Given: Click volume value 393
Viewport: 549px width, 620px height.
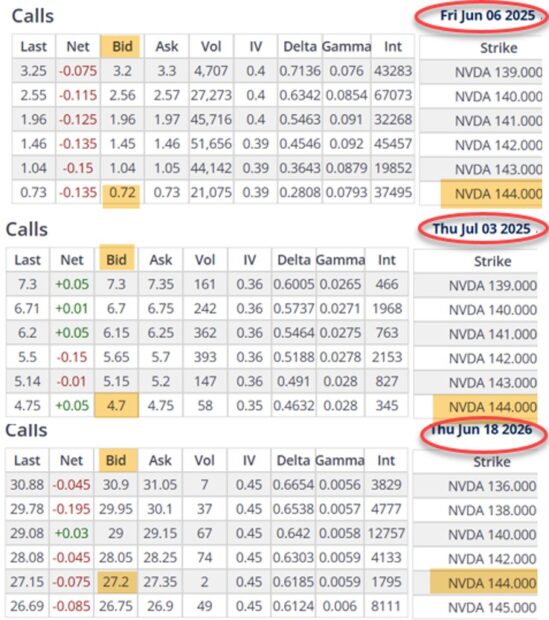Looking at the screenshot, I should click(205, 357).
